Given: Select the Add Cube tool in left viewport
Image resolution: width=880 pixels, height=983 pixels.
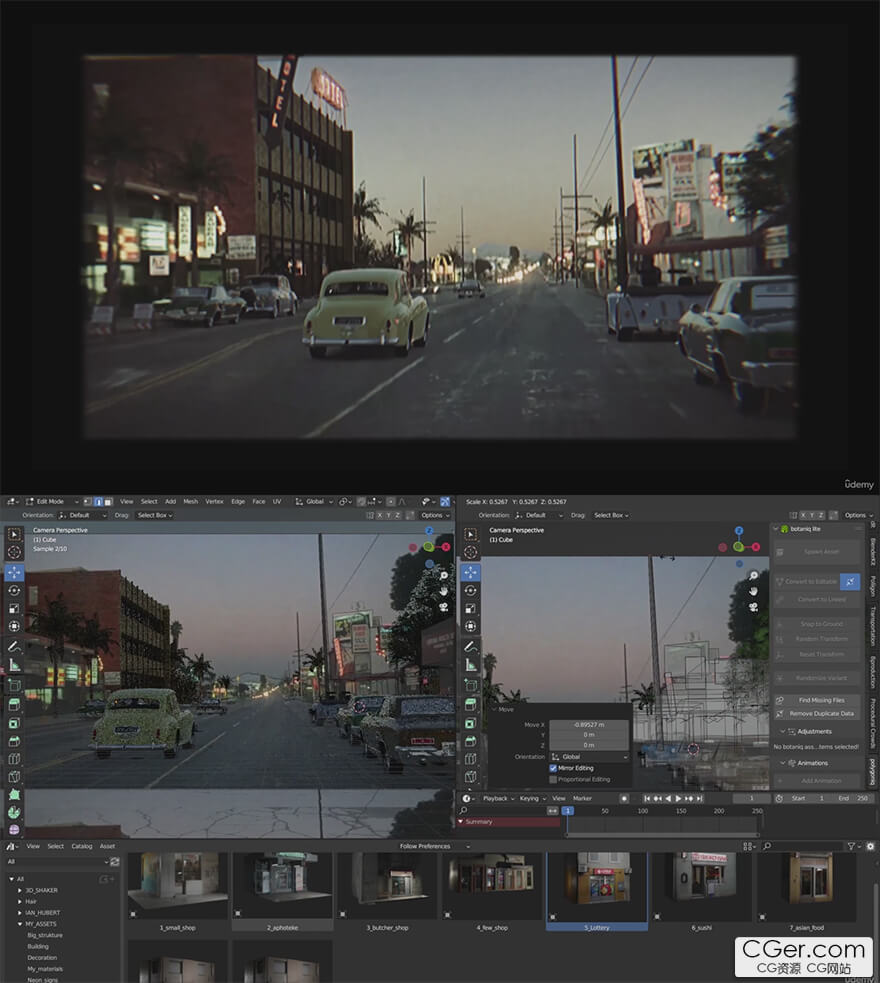Looking at the screenshot, I should [14, 685].
